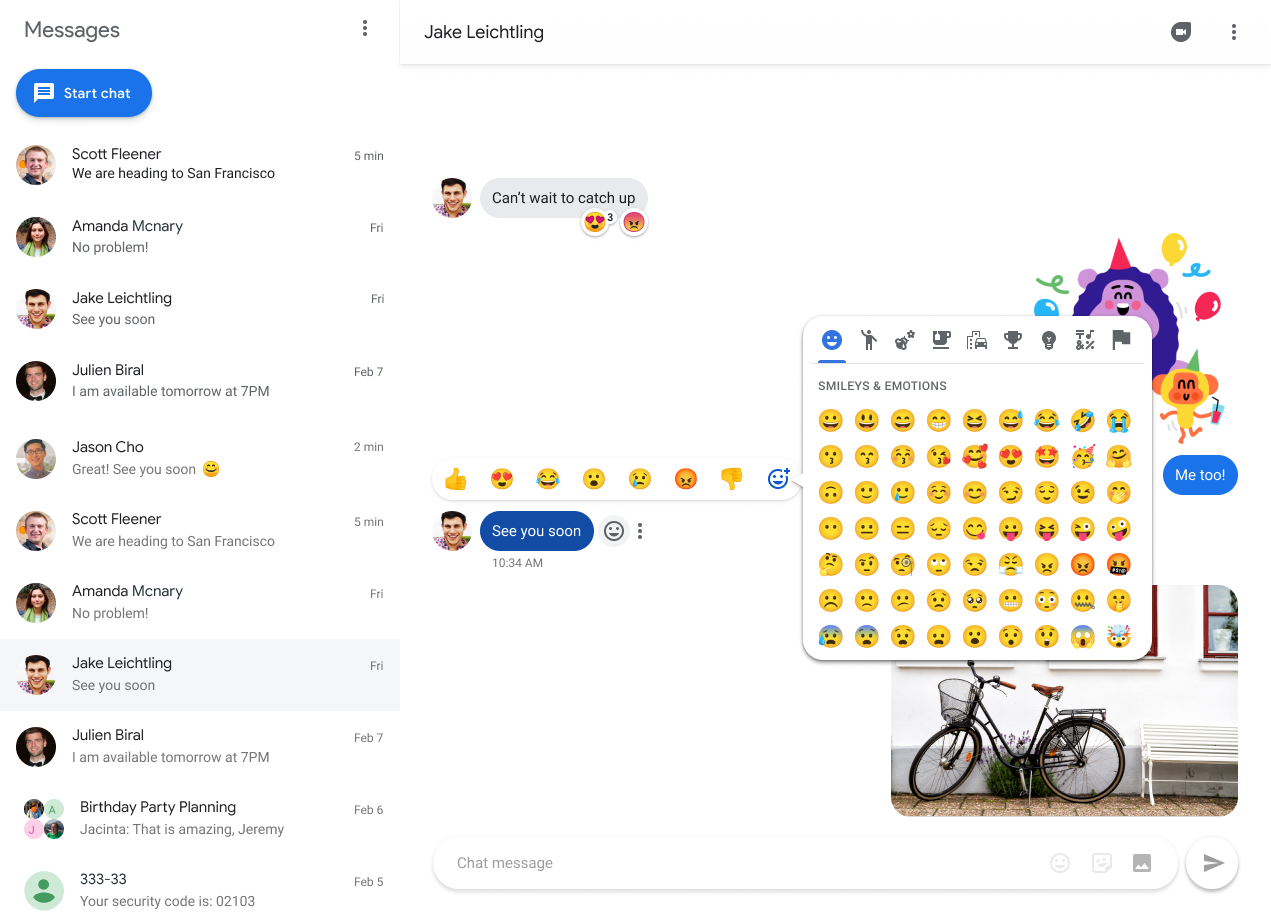Screen dimensions: 1271x913
Task: Open the sticker icon in chat message box
Action: [x=1101, y=863]
